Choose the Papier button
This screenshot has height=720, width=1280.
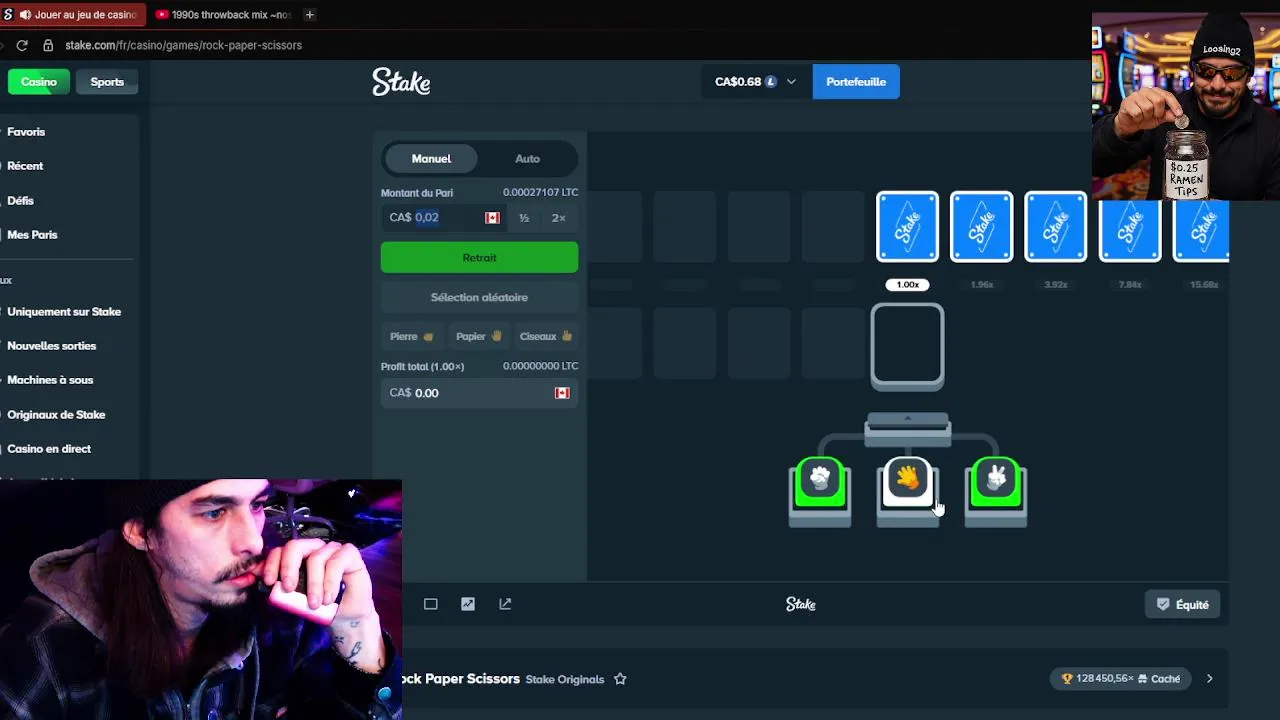click(479, 337)
